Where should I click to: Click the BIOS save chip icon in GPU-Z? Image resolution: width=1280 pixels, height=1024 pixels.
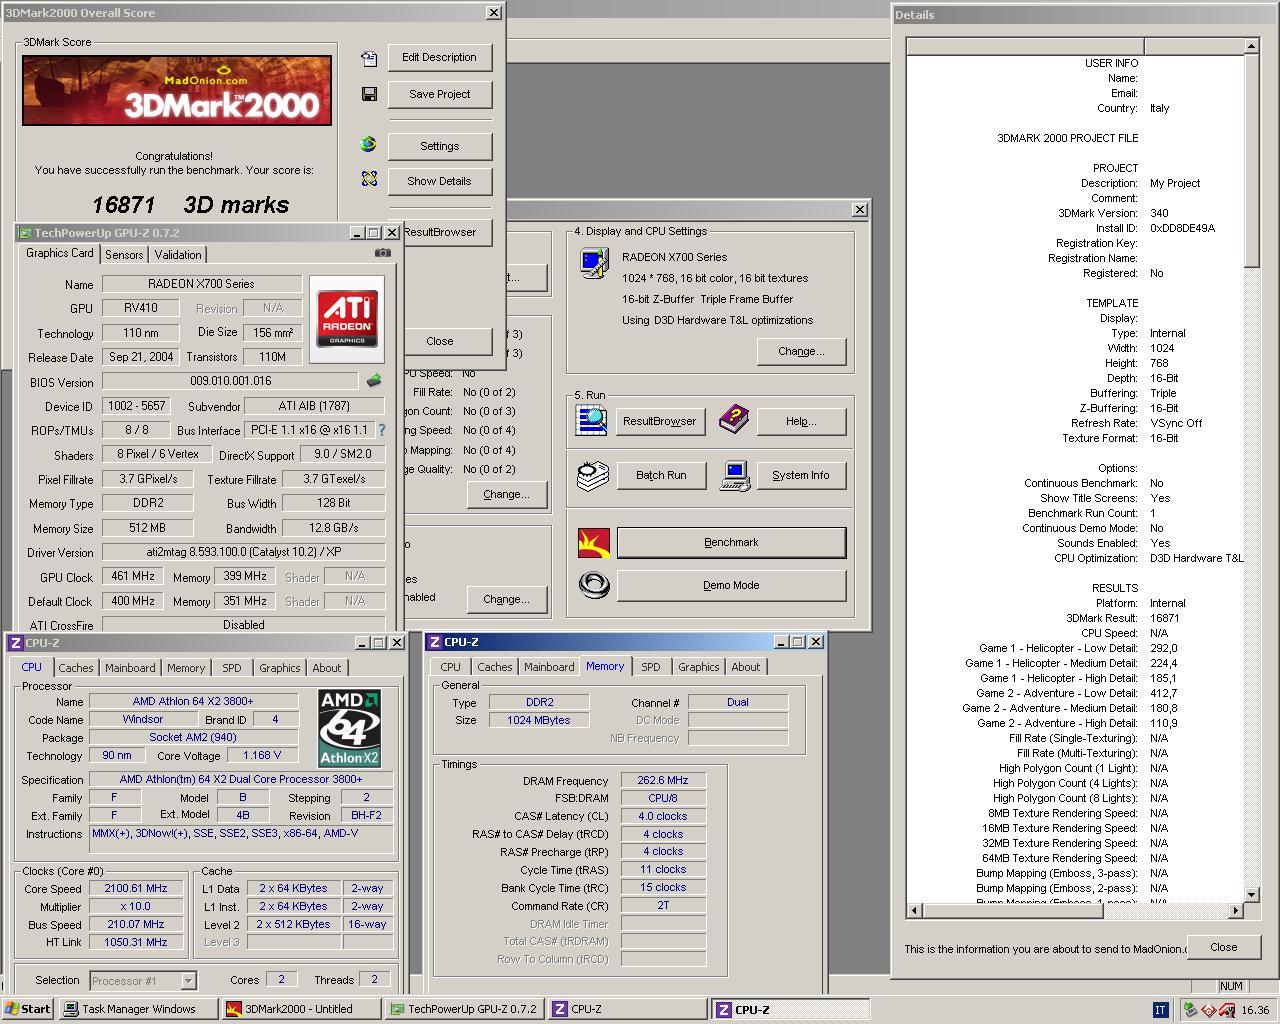coord(374,381)
